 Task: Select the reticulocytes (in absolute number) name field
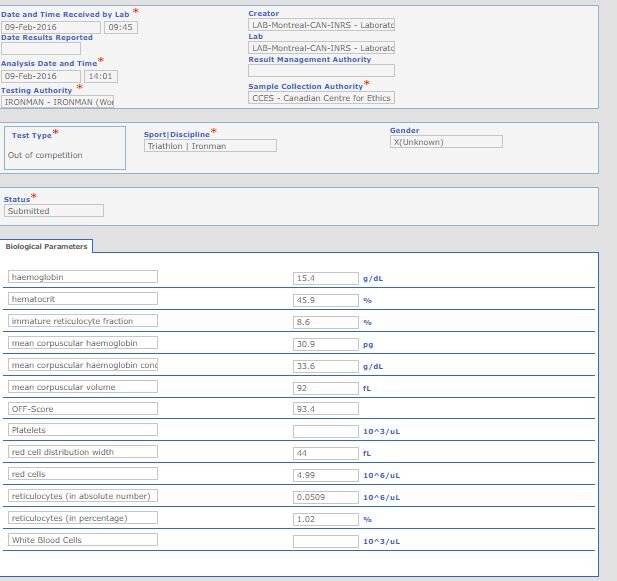[83, 496]
